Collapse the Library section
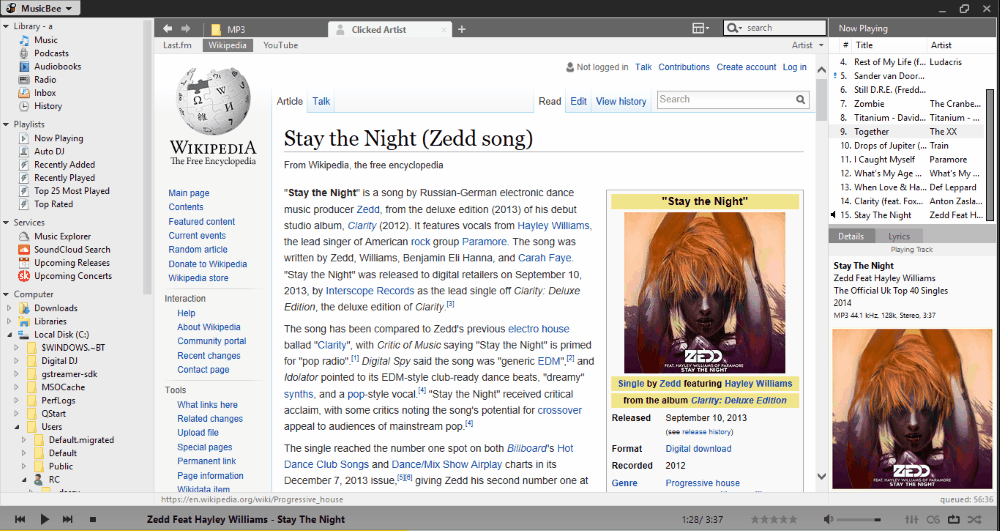The width and height of the screenshot is (1000, 531). (6, 26)
